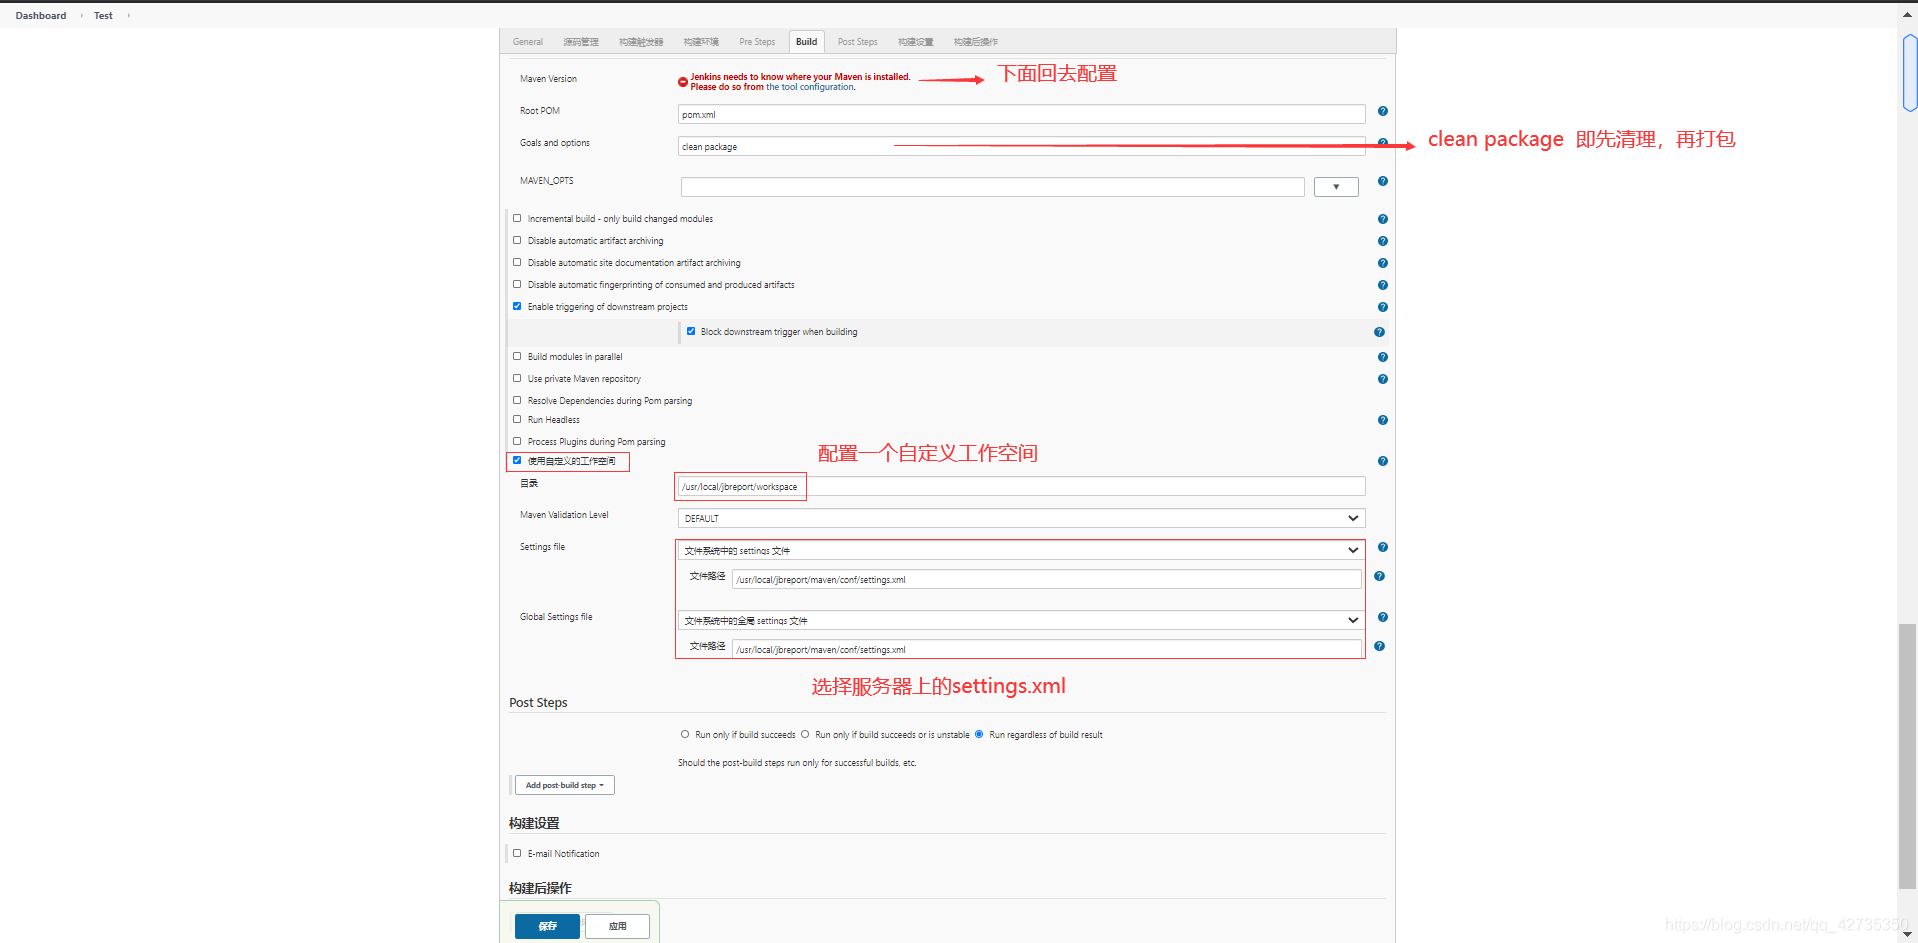This screenshot has height=943, width=1918.
Task: Follow the tool configuration link
Action: [810, 87]
